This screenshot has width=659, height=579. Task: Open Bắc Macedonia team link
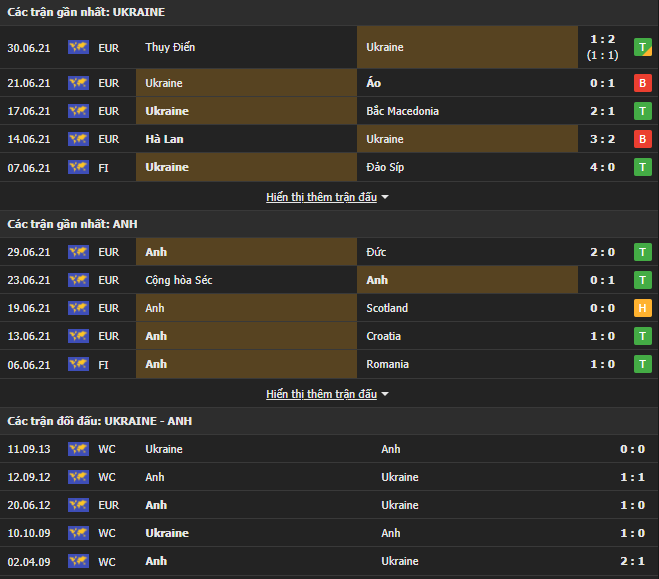403,111
